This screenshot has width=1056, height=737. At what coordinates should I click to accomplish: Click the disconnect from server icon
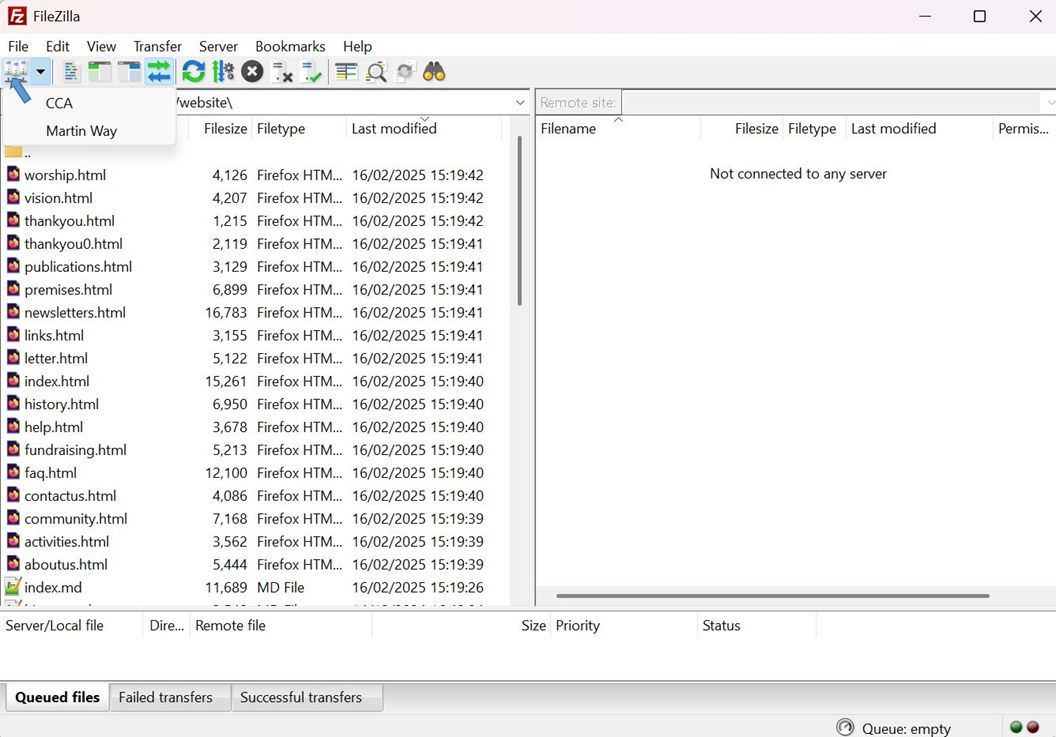(x=282, y=72)
